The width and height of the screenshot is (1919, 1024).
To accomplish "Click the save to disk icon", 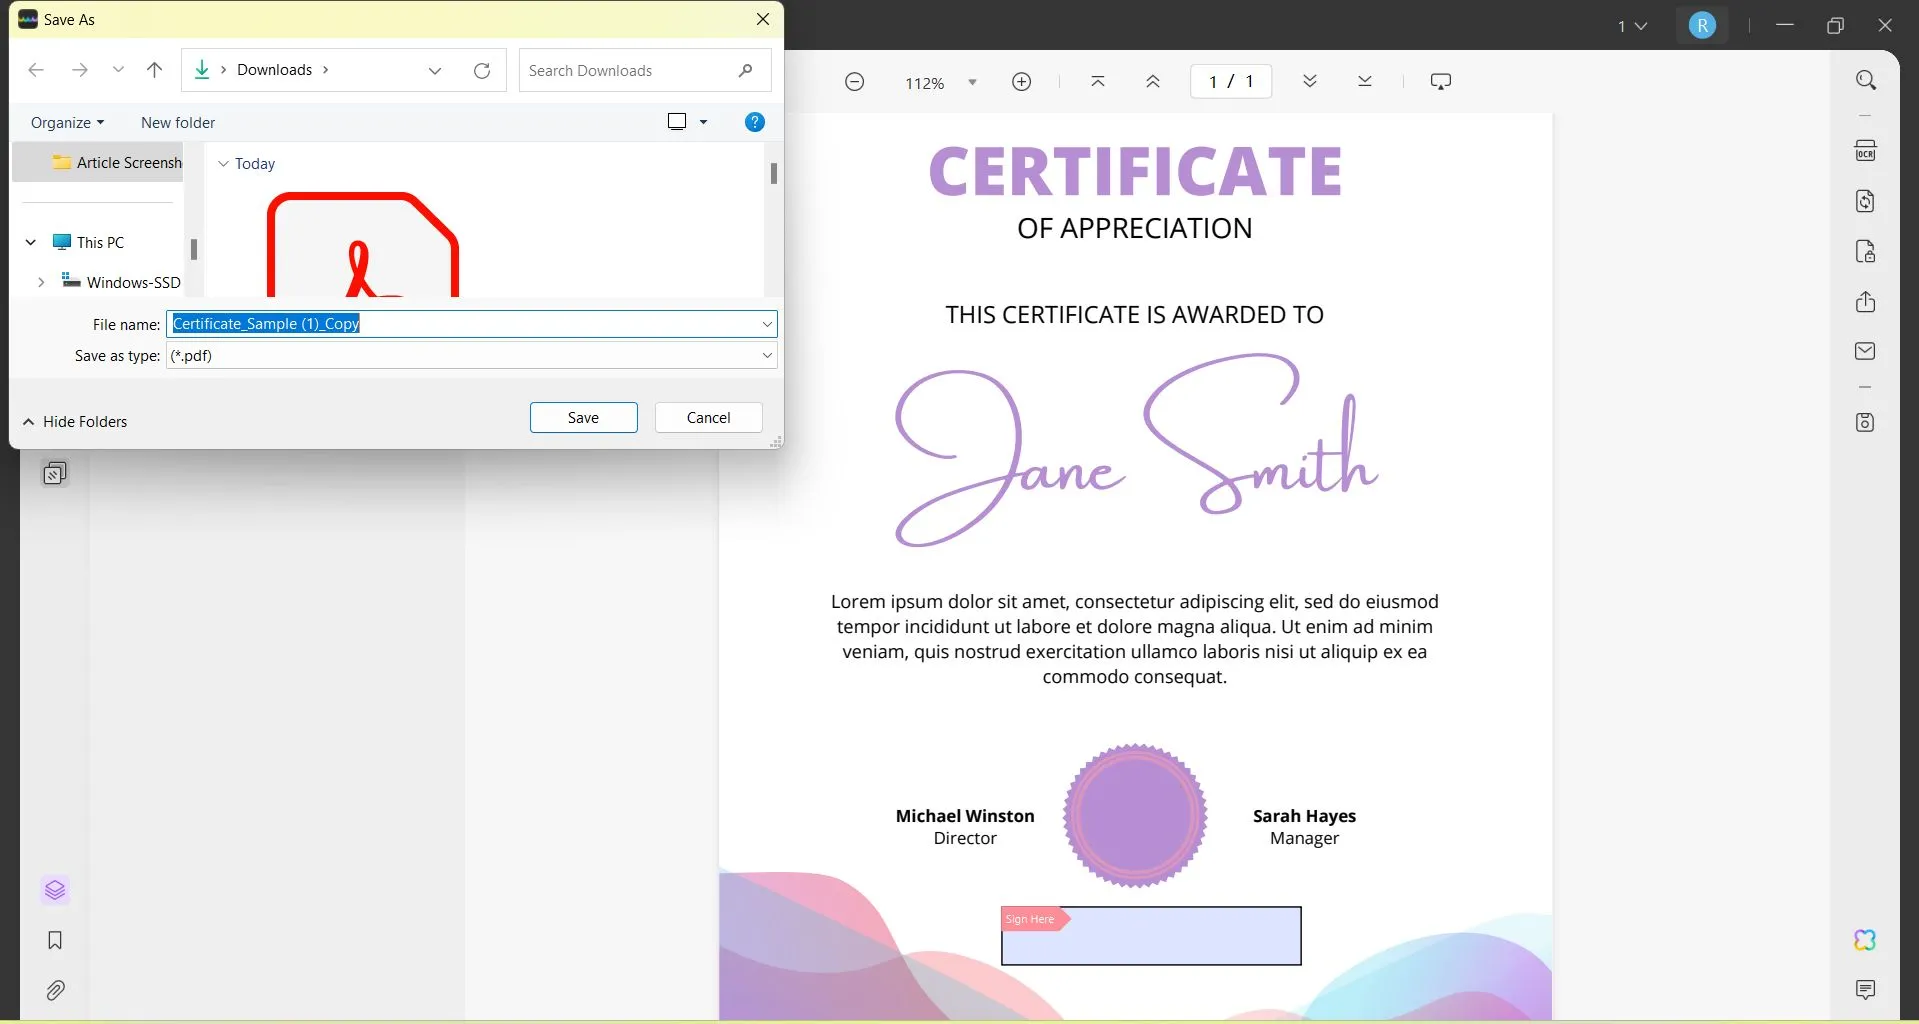I will click(x=1865, y=422).
